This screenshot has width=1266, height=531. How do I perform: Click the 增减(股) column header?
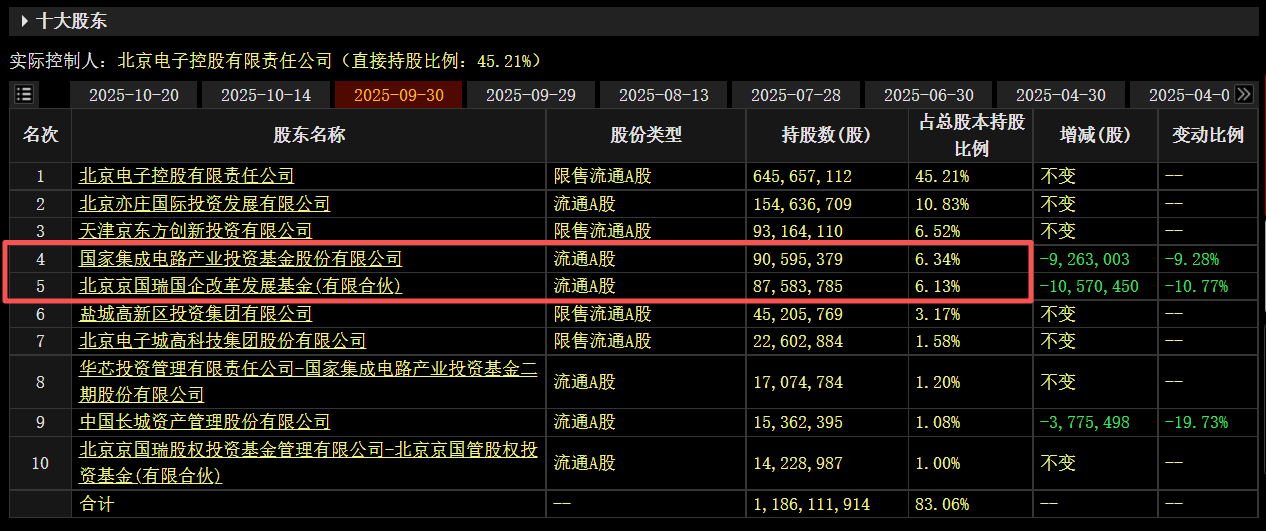coord(1096,135)
